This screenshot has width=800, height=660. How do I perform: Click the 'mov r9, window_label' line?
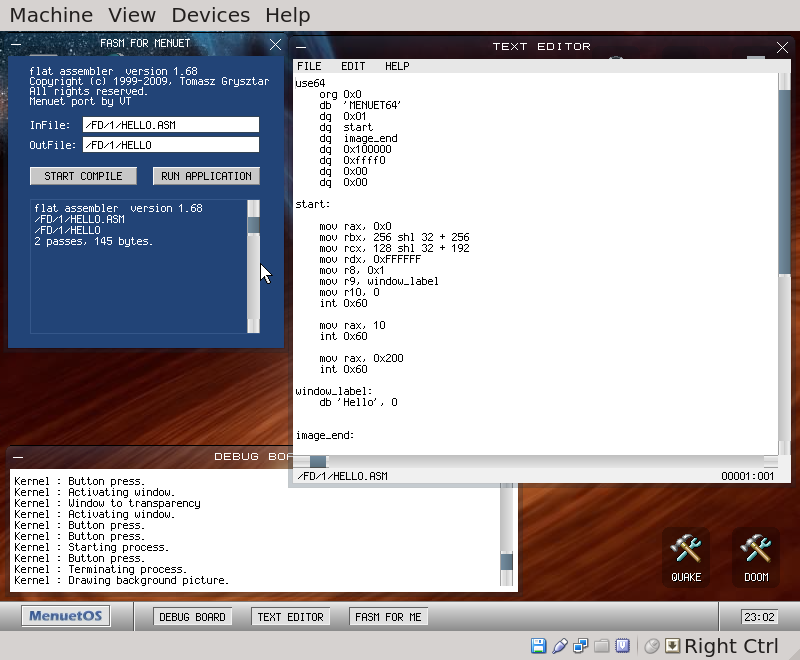pyautogui.click(x=379, y=281)
